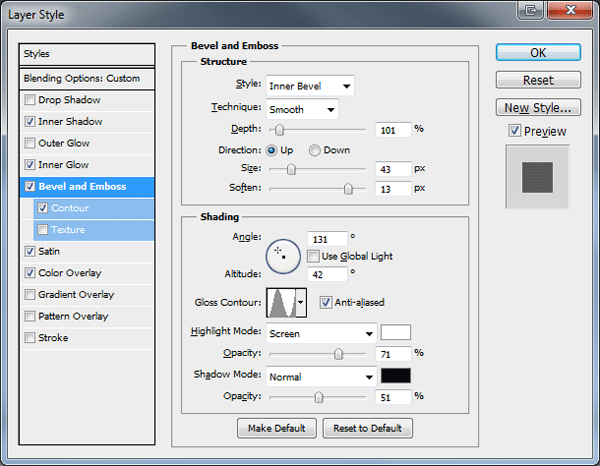Image resolution: width=600 pixels, height=466 pixels.
Task: Click the Make Default button
Action: pyautogui.click(x=277, y=428)
